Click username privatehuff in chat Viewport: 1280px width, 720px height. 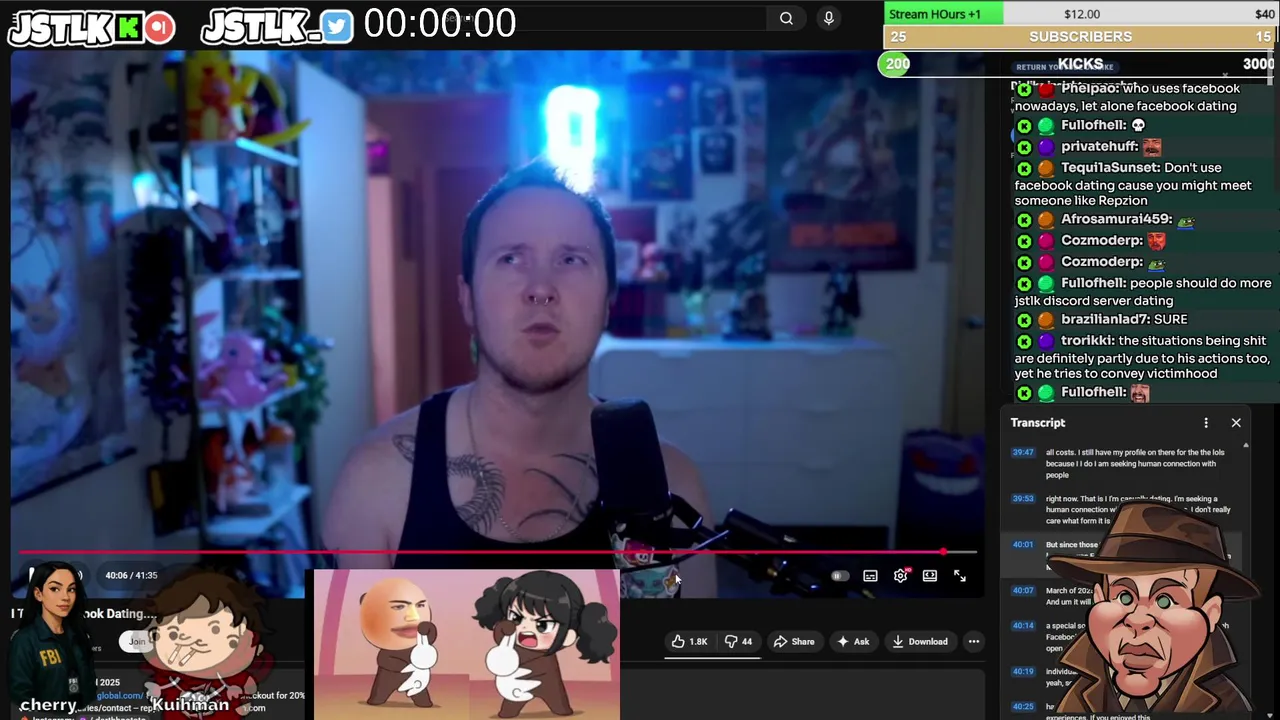coord(1100,146)
